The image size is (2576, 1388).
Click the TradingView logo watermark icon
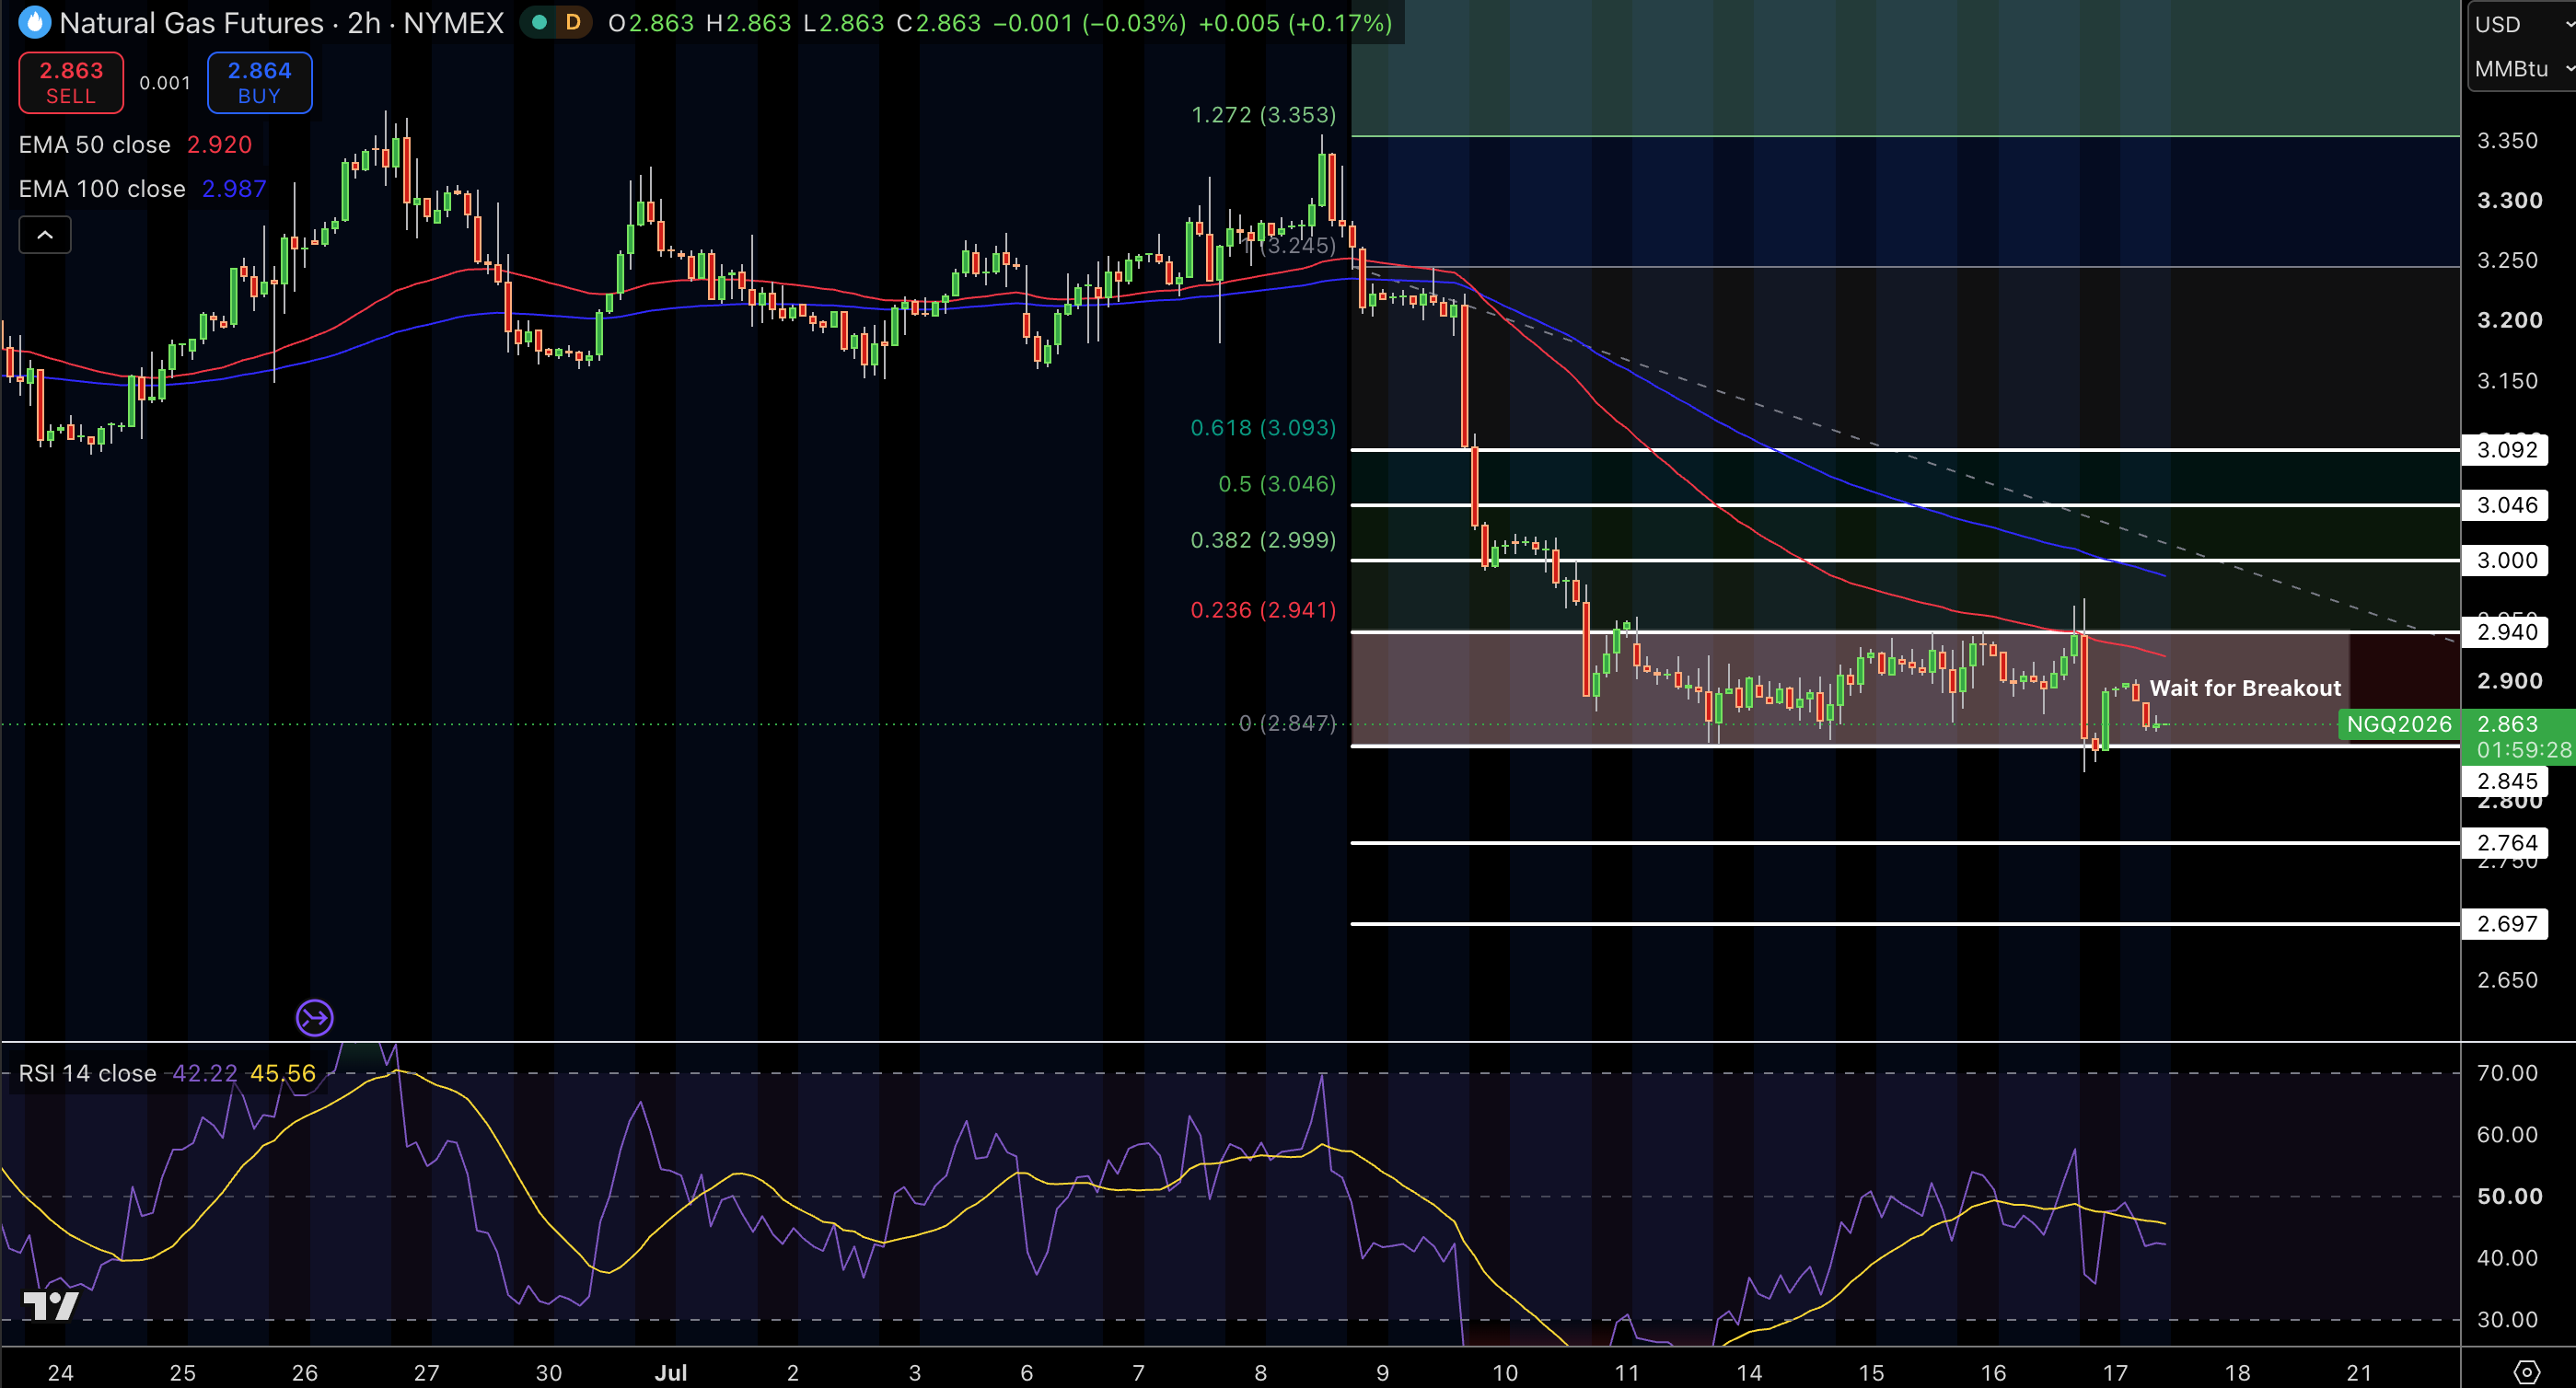click(x=51, y=1305)
